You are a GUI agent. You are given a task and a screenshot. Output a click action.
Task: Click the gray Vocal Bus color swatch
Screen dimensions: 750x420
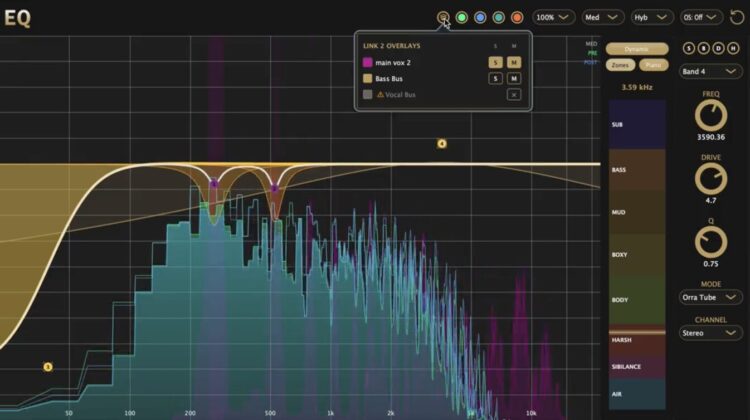pyautogui.click(x=367, y=95)
